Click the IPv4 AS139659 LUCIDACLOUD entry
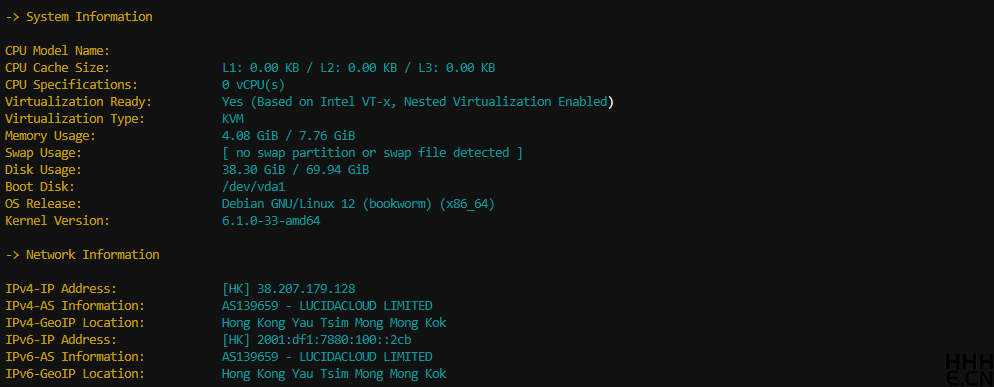The image size is (994, 387). click(x=327, y=306)
